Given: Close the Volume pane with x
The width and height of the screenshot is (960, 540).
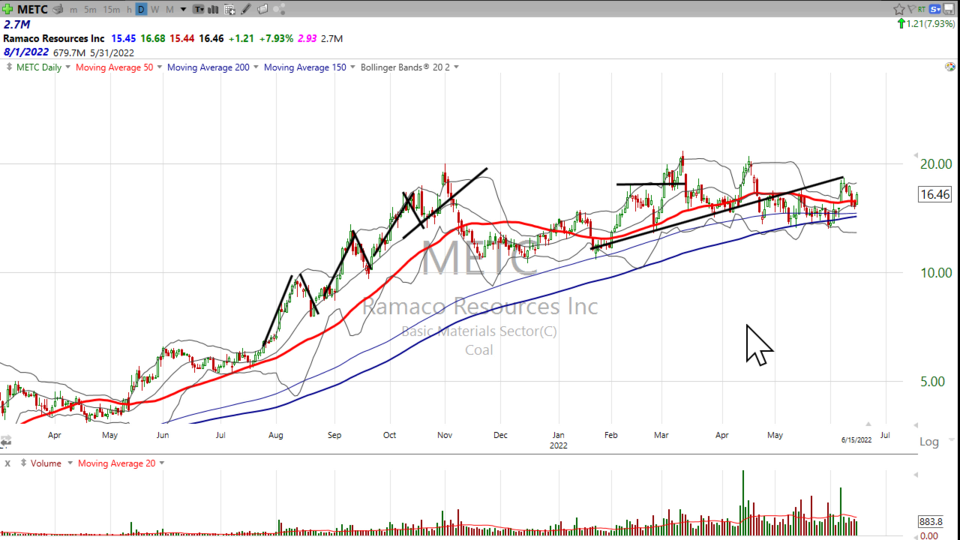Looking at the screenshot, I should tap(7, 463).
